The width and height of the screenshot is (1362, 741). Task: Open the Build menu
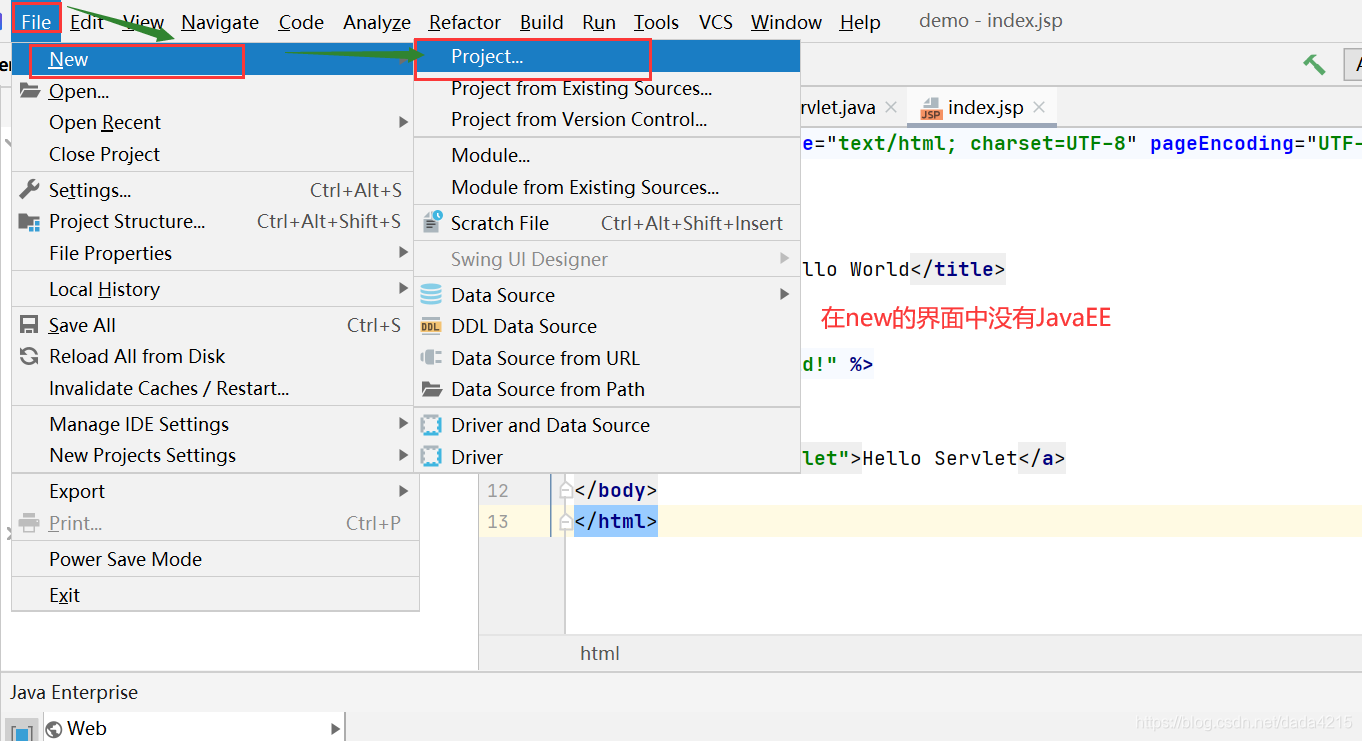[542, 22]
